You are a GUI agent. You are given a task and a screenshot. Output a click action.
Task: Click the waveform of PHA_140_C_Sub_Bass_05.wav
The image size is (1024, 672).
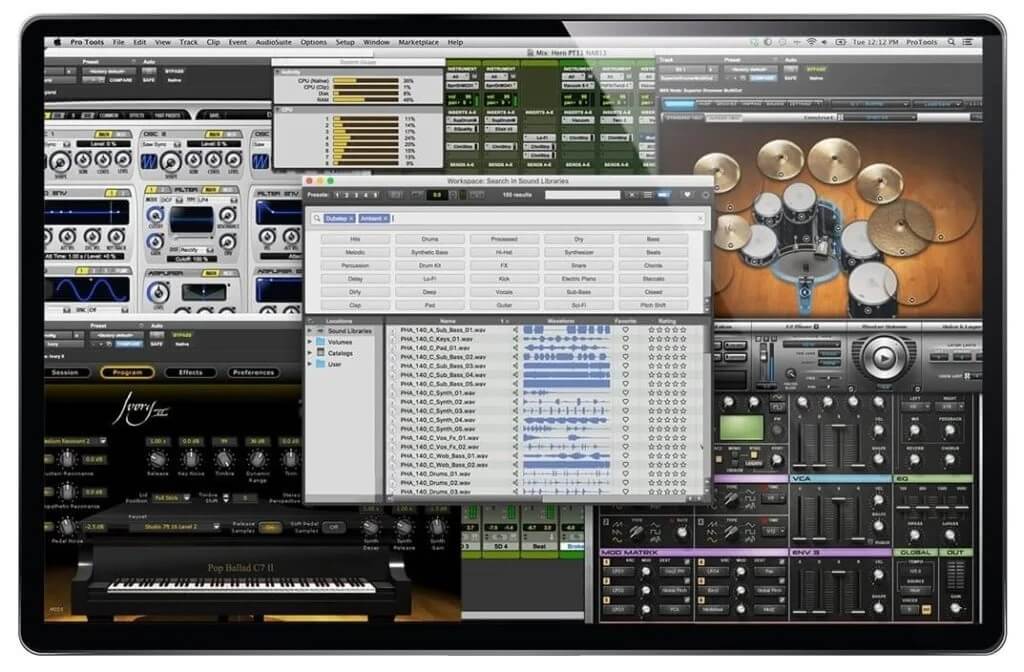(566, 384)
